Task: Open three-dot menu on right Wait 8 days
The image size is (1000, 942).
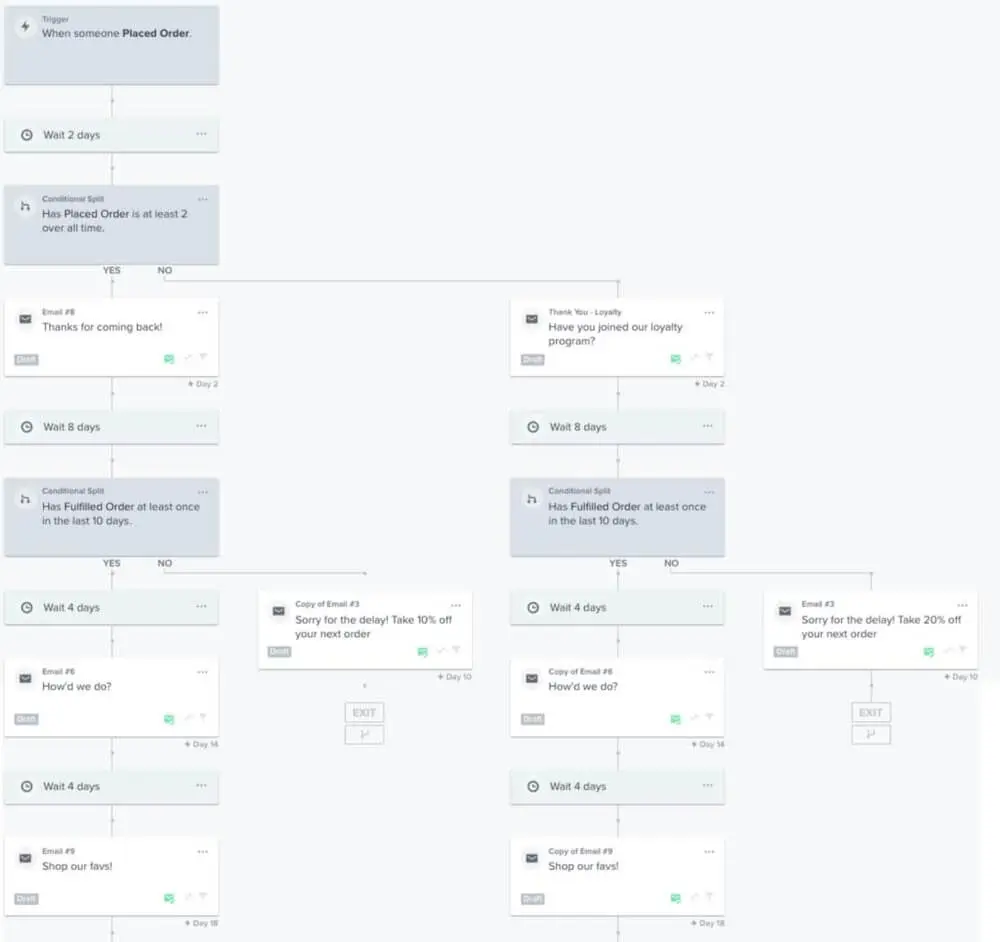Action: 708,426
